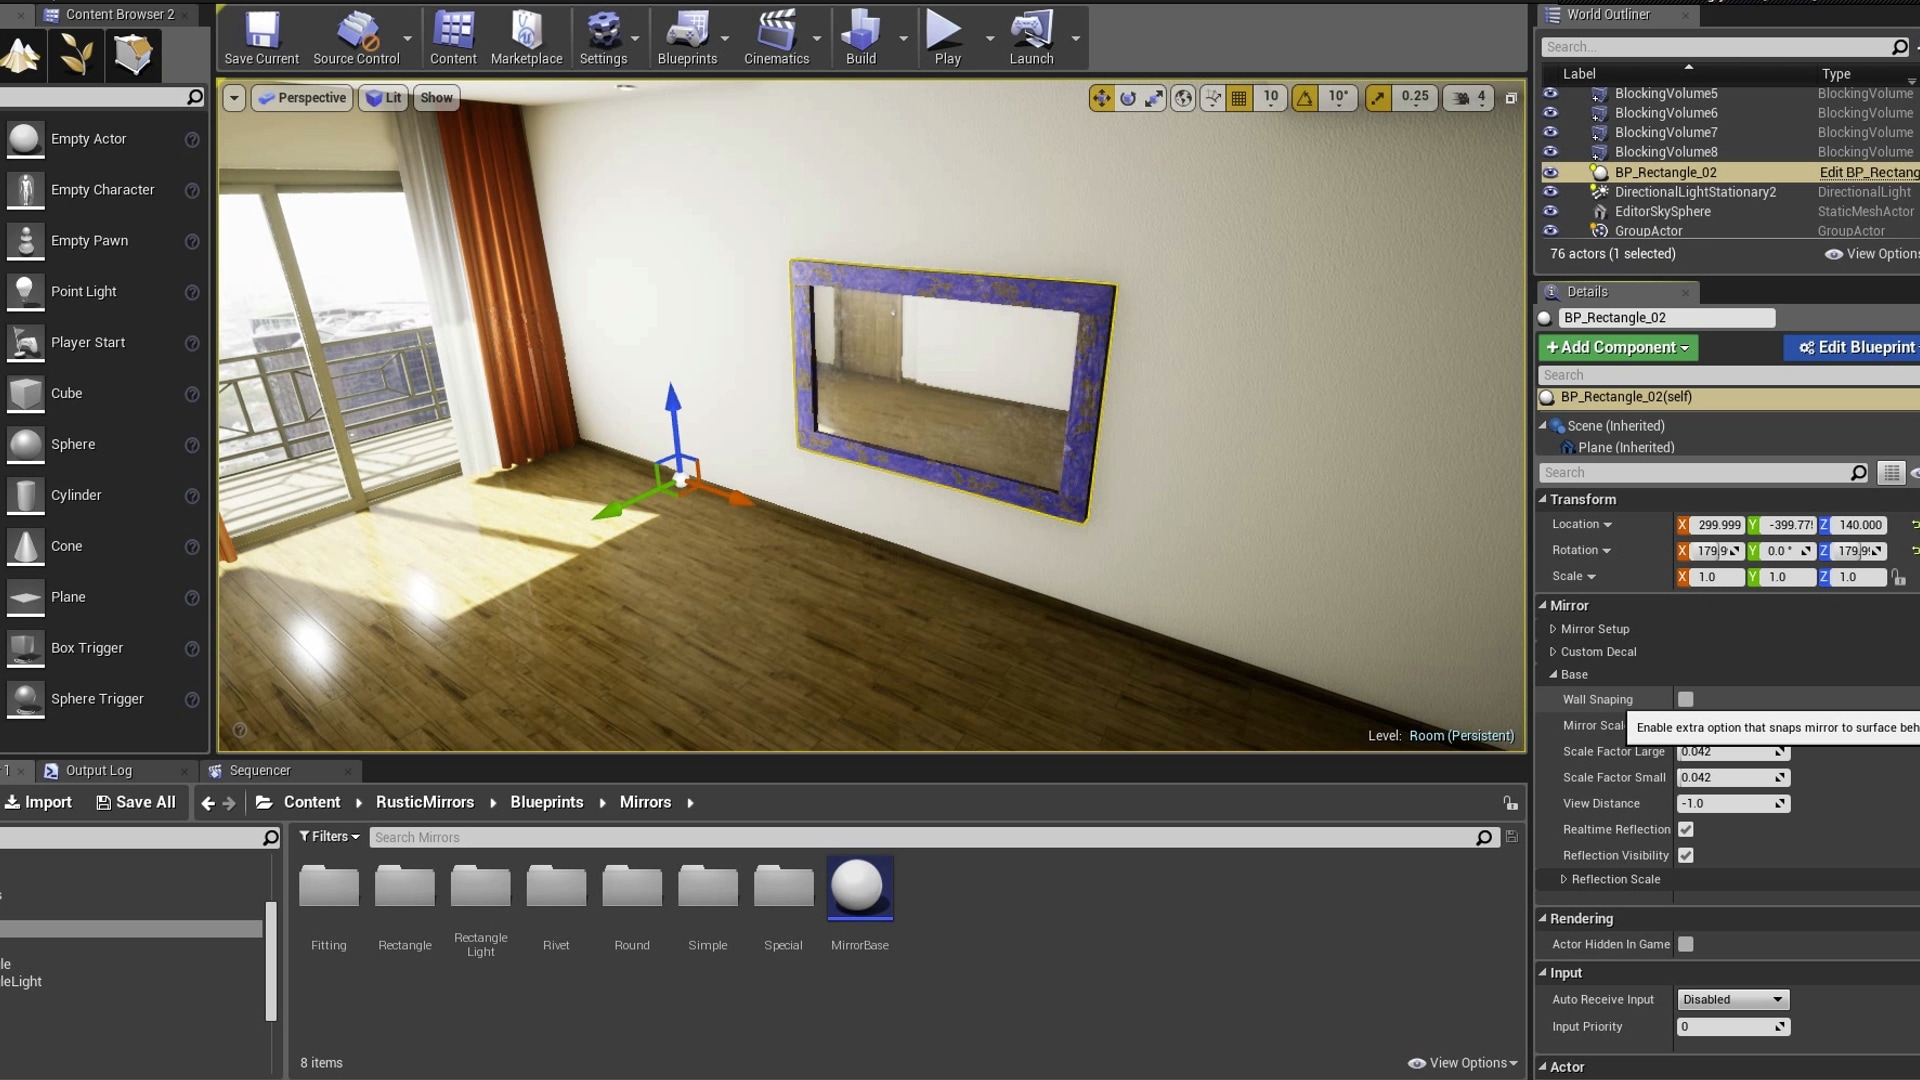Enable Wall Snapping in Mirror settings
The image size is (1920, 1080).
[x=1685, y=699]
